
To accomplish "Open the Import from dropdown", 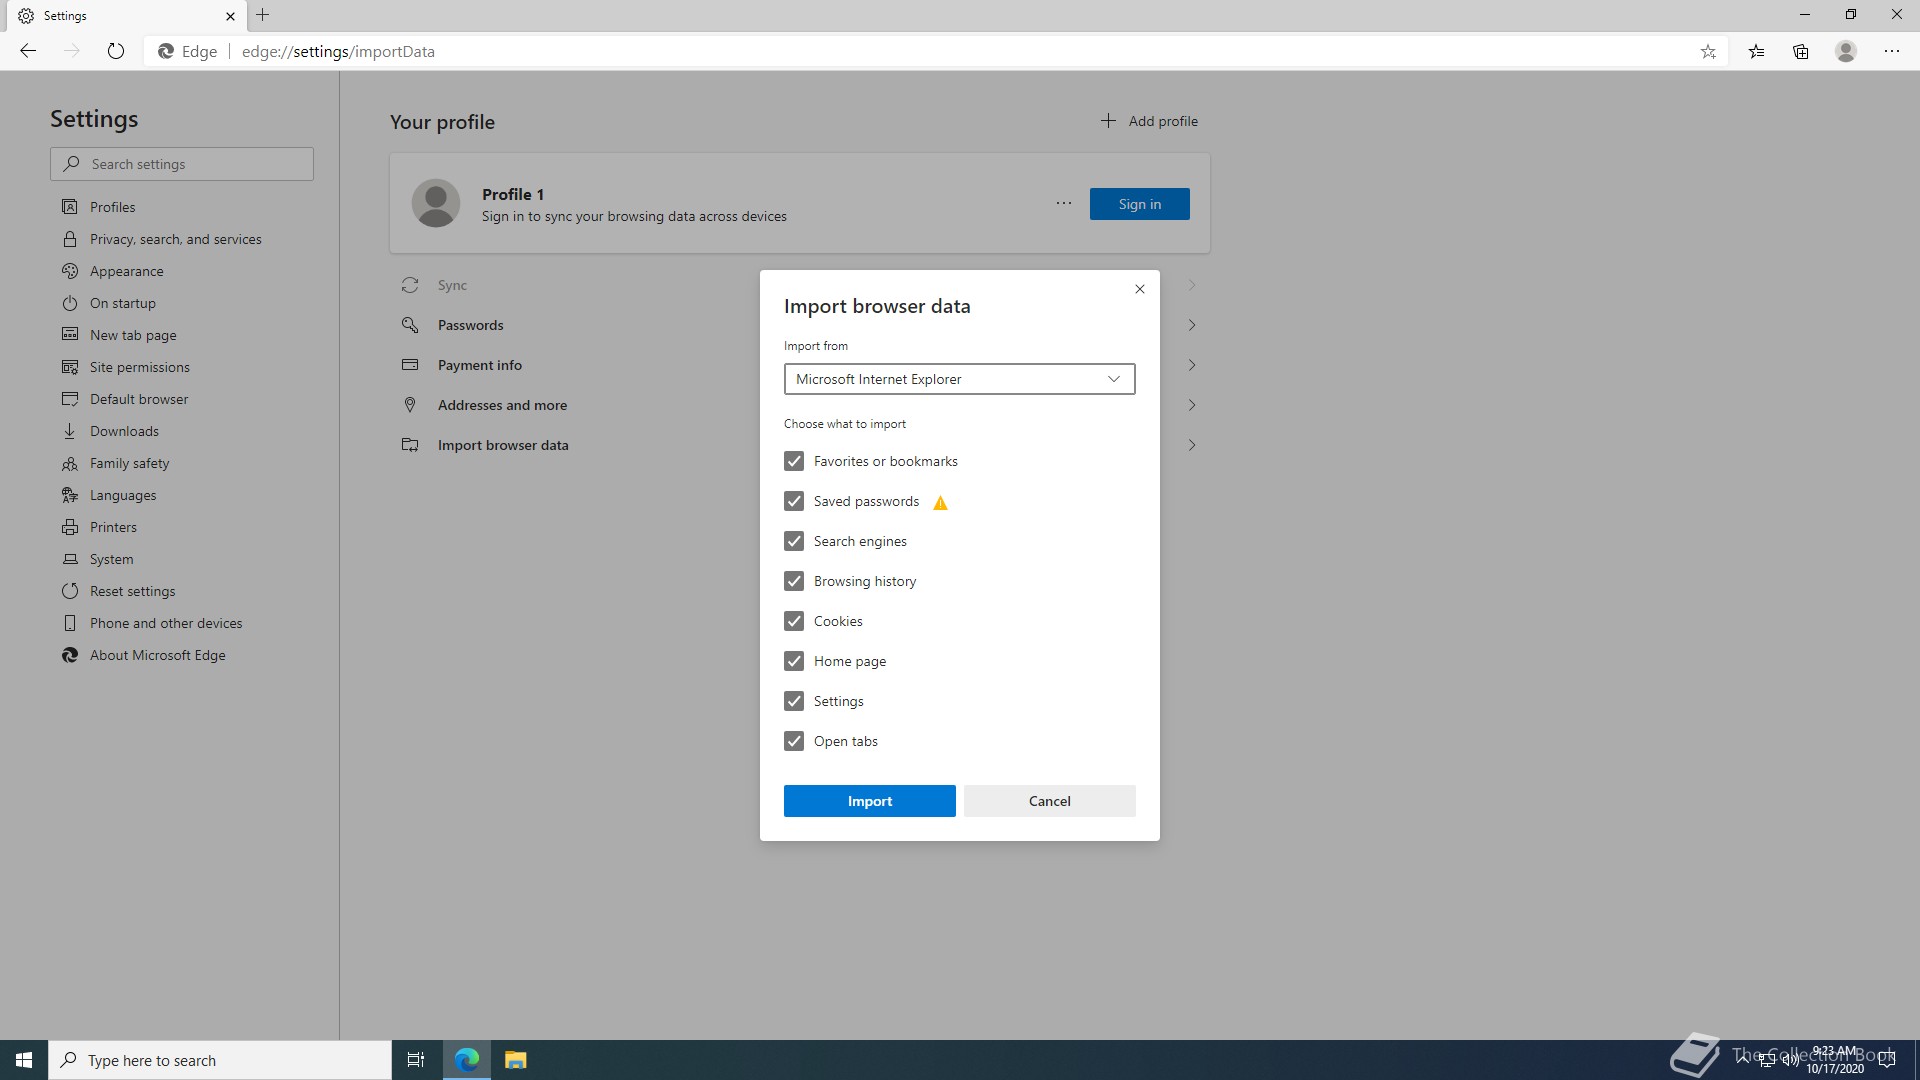I will point(960,379).
